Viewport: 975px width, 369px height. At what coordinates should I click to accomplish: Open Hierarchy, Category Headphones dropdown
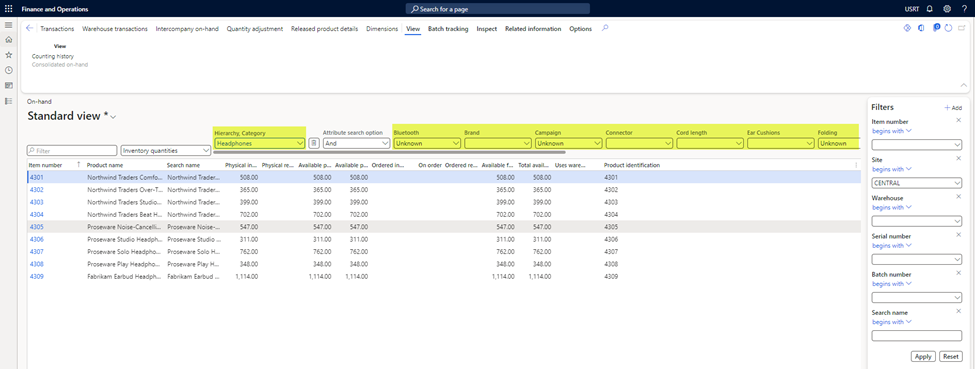tap(259, 143)
